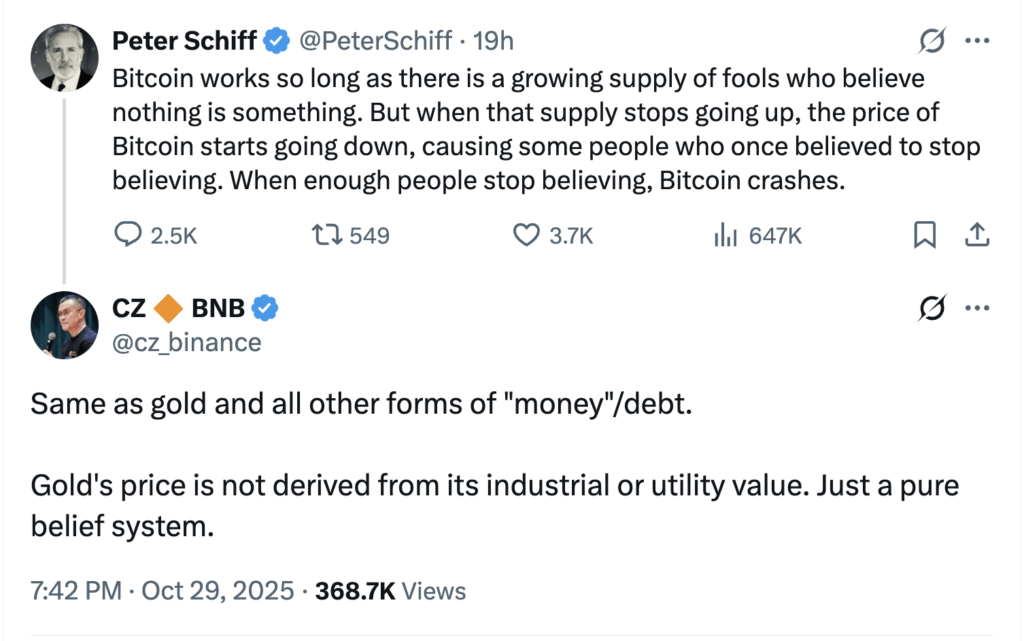Bookmark Peter Schiff's tweet
The height and width of the screenshot is (641, 1024).
(925, 234)
